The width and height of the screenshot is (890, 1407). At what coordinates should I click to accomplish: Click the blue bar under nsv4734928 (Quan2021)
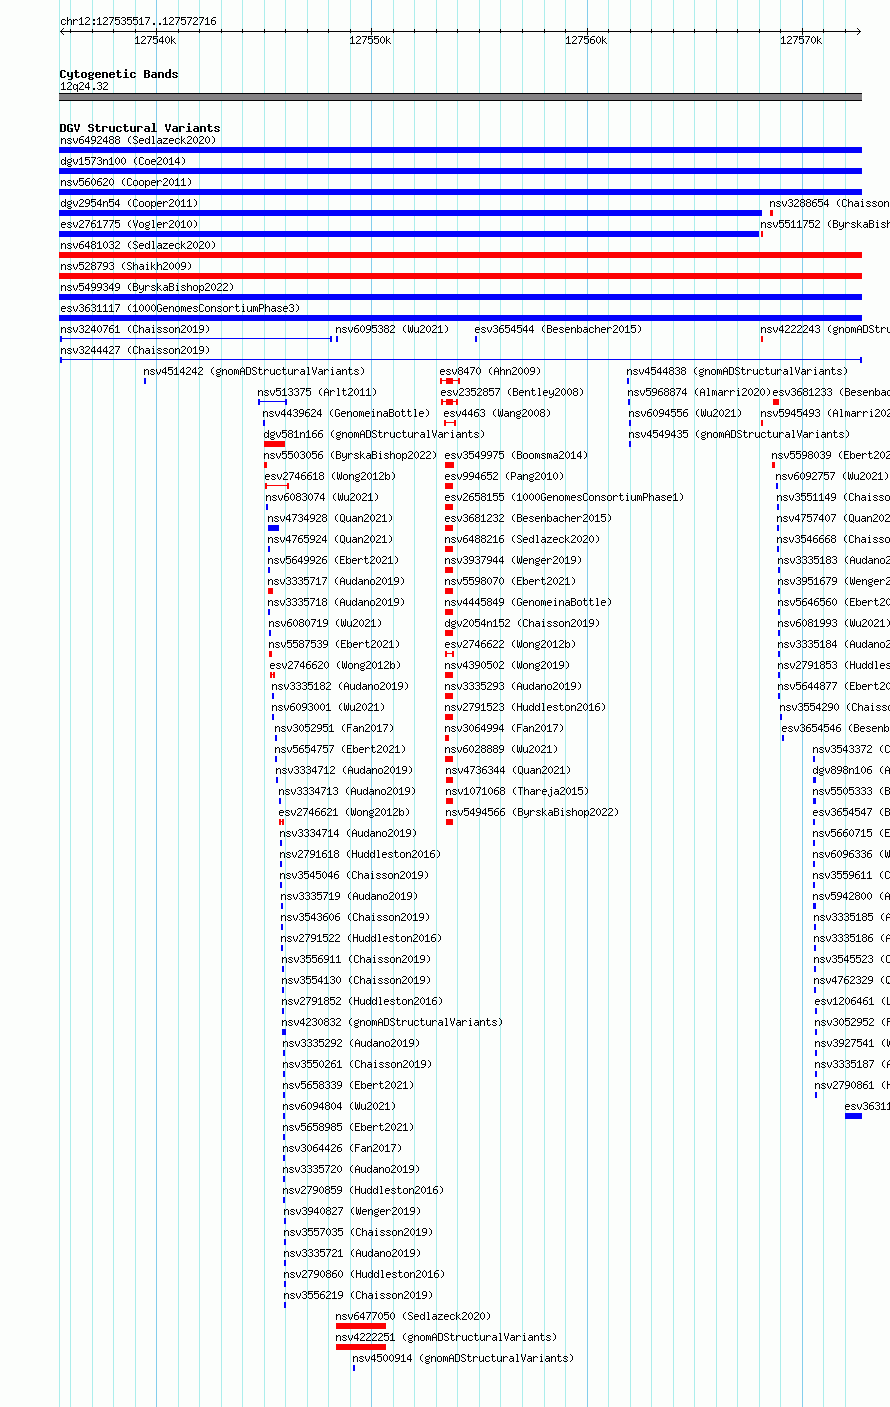point(273,528)
